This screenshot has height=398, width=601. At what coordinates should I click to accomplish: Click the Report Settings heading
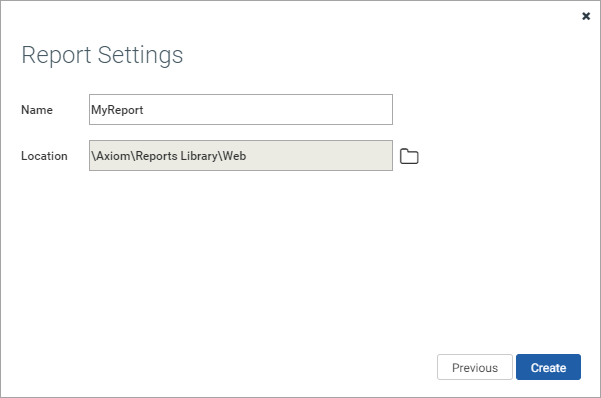tap(102, 55)
